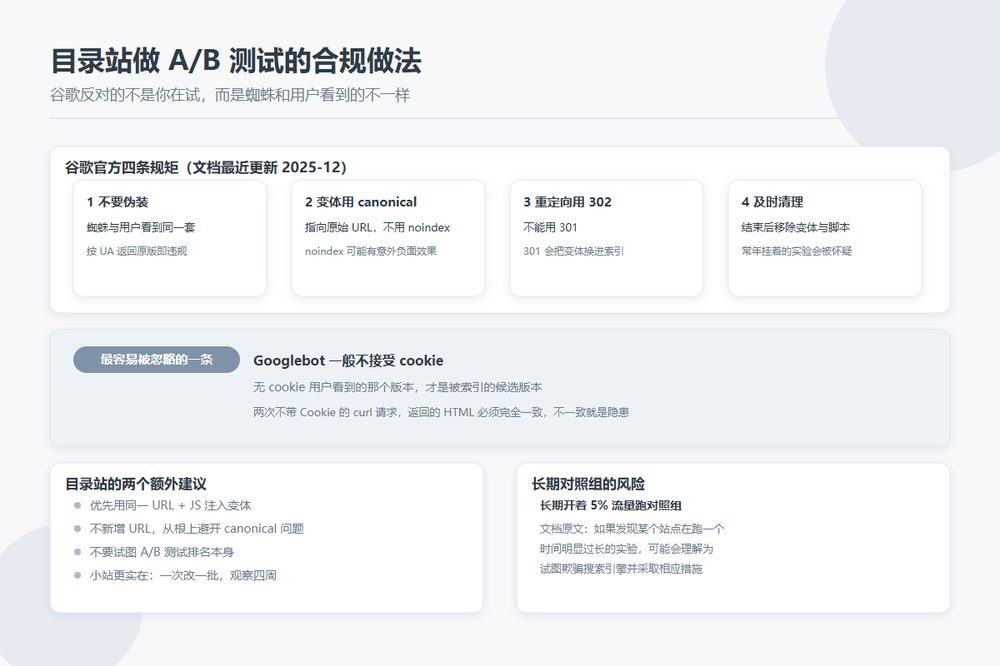Click text 两次不带 Cookie 的 curl 请求

pyautogui.click(x=325, y=412)
